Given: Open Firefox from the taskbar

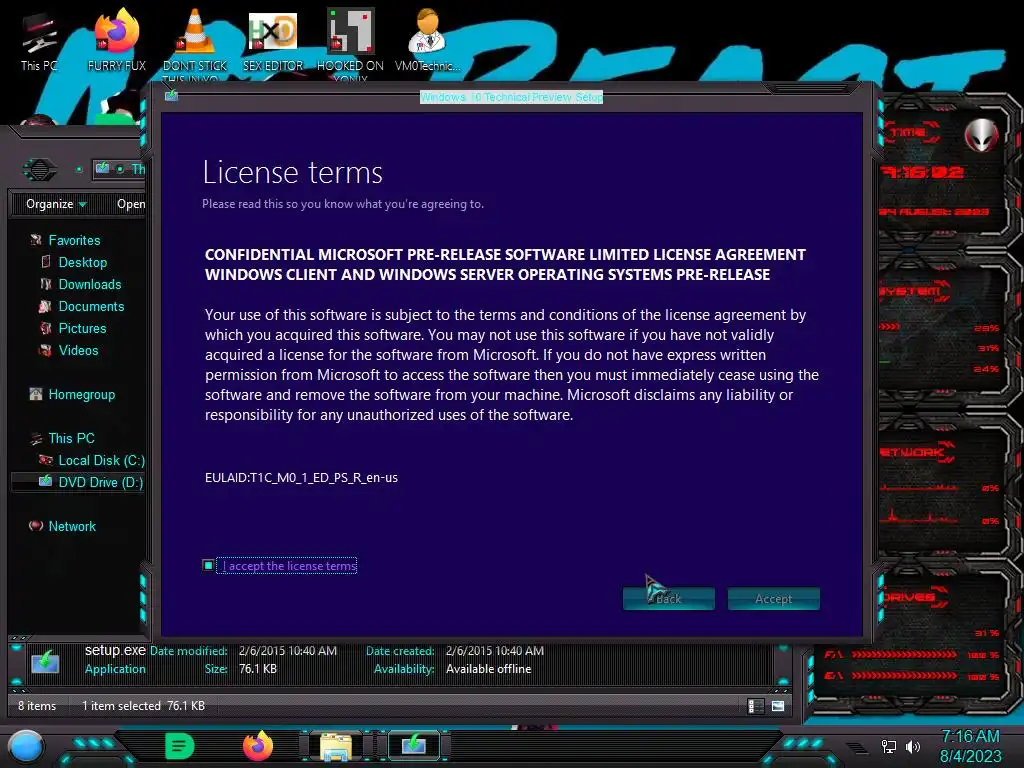Looking at the screenshot, I should (258, 746).
